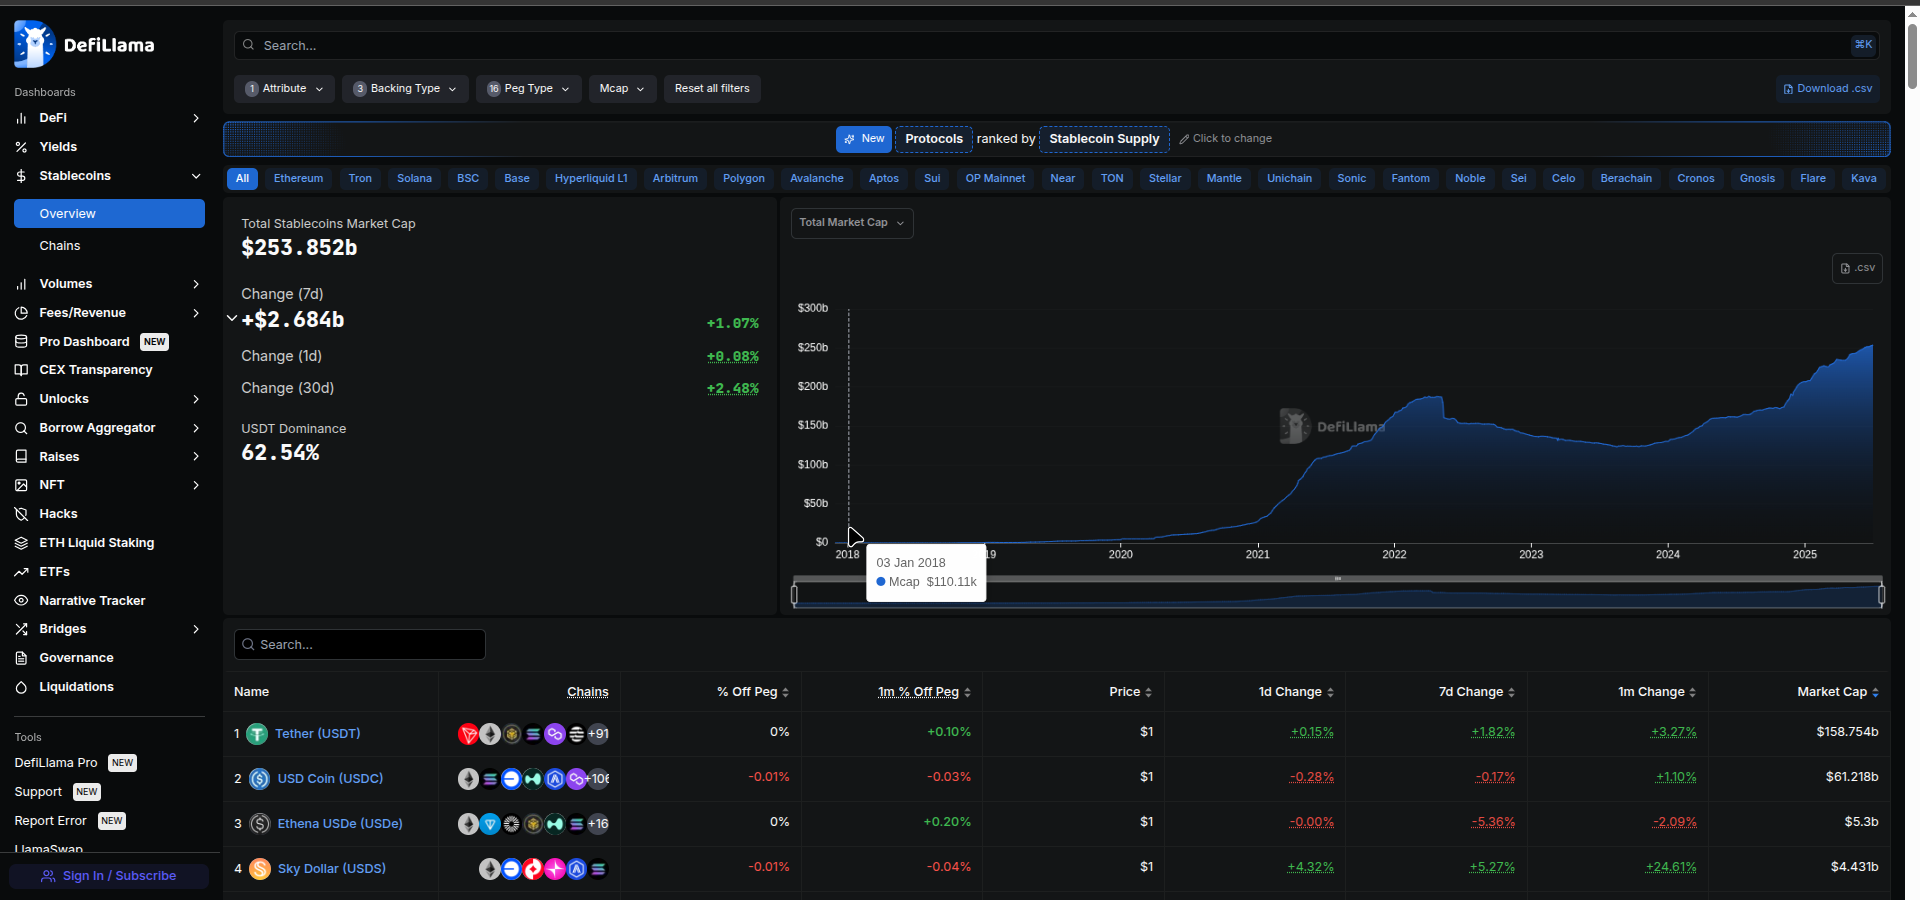Open the Ethena USDe (USDe) link
This screenshot has height=900, width=1920.
pyautogui.click(x=340, y=824)
